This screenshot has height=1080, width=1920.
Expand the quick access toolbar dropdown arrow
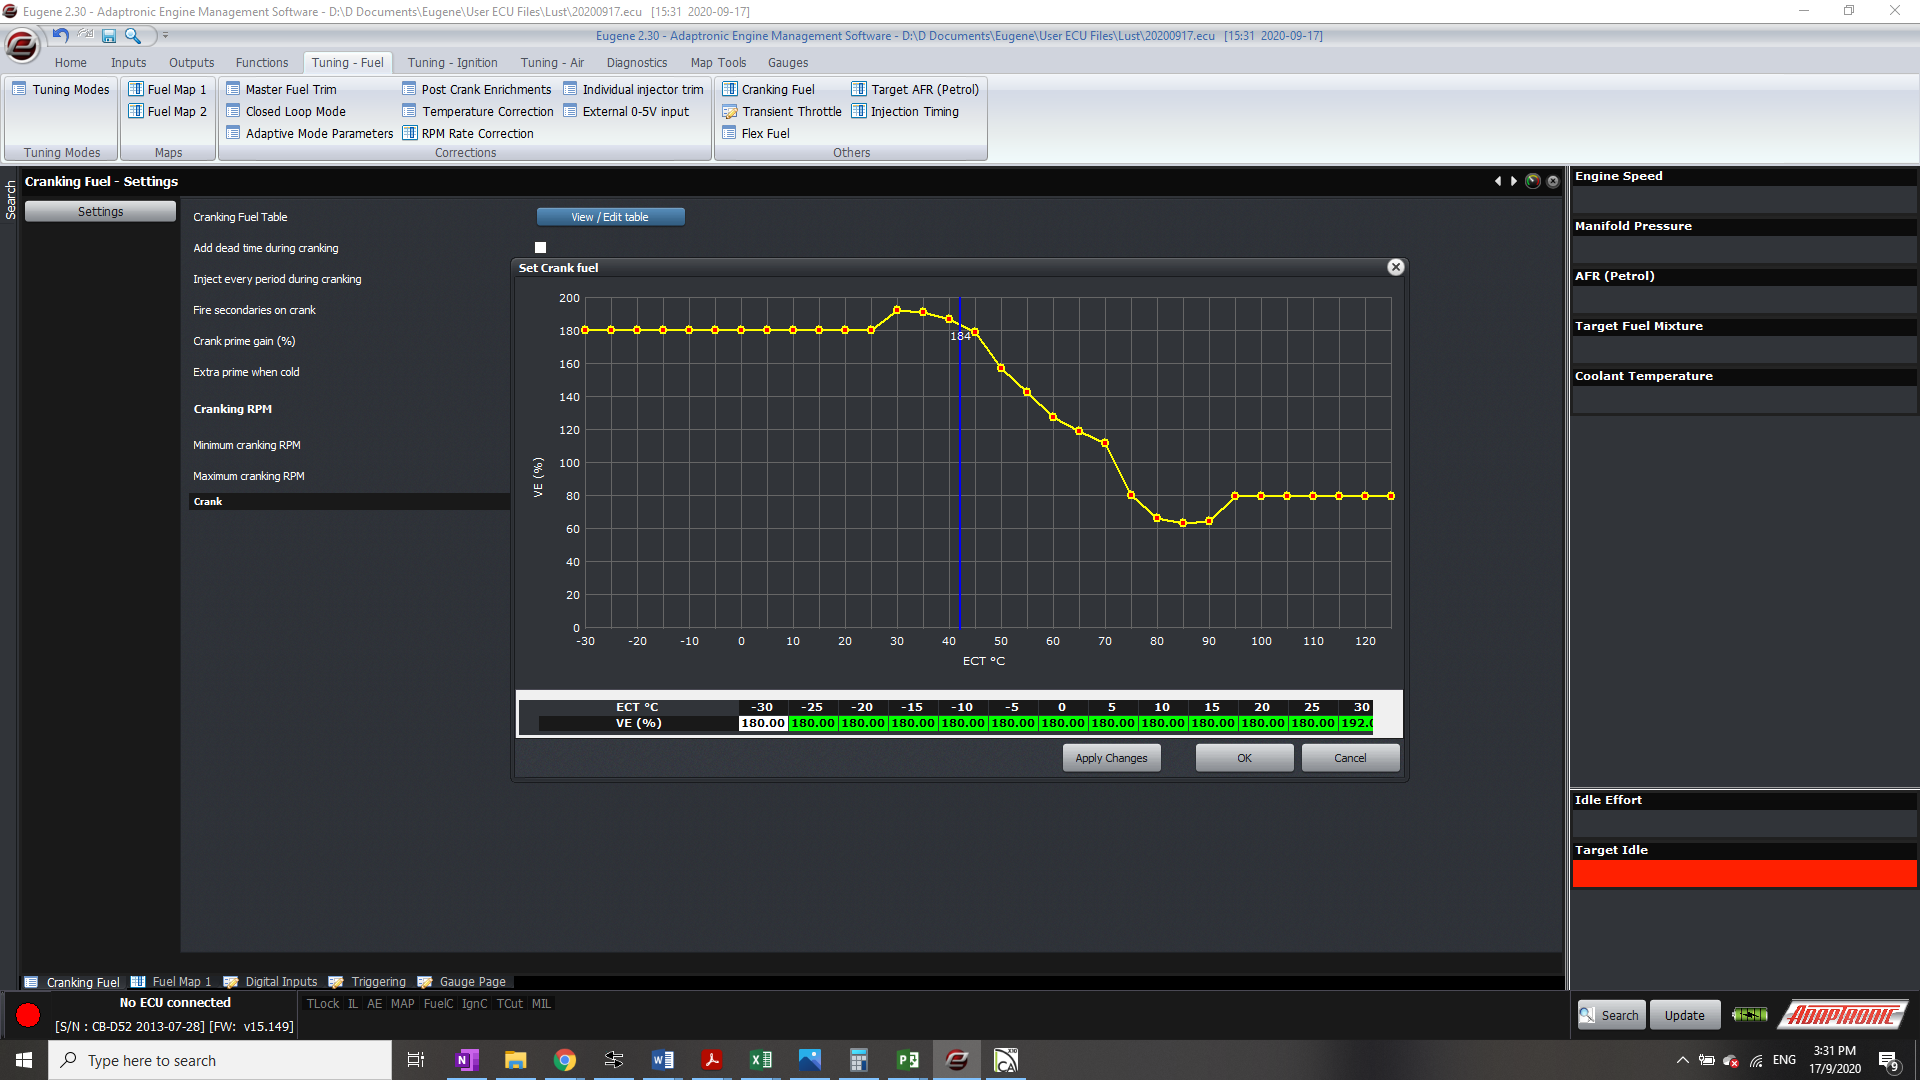[x=166, y=36]
